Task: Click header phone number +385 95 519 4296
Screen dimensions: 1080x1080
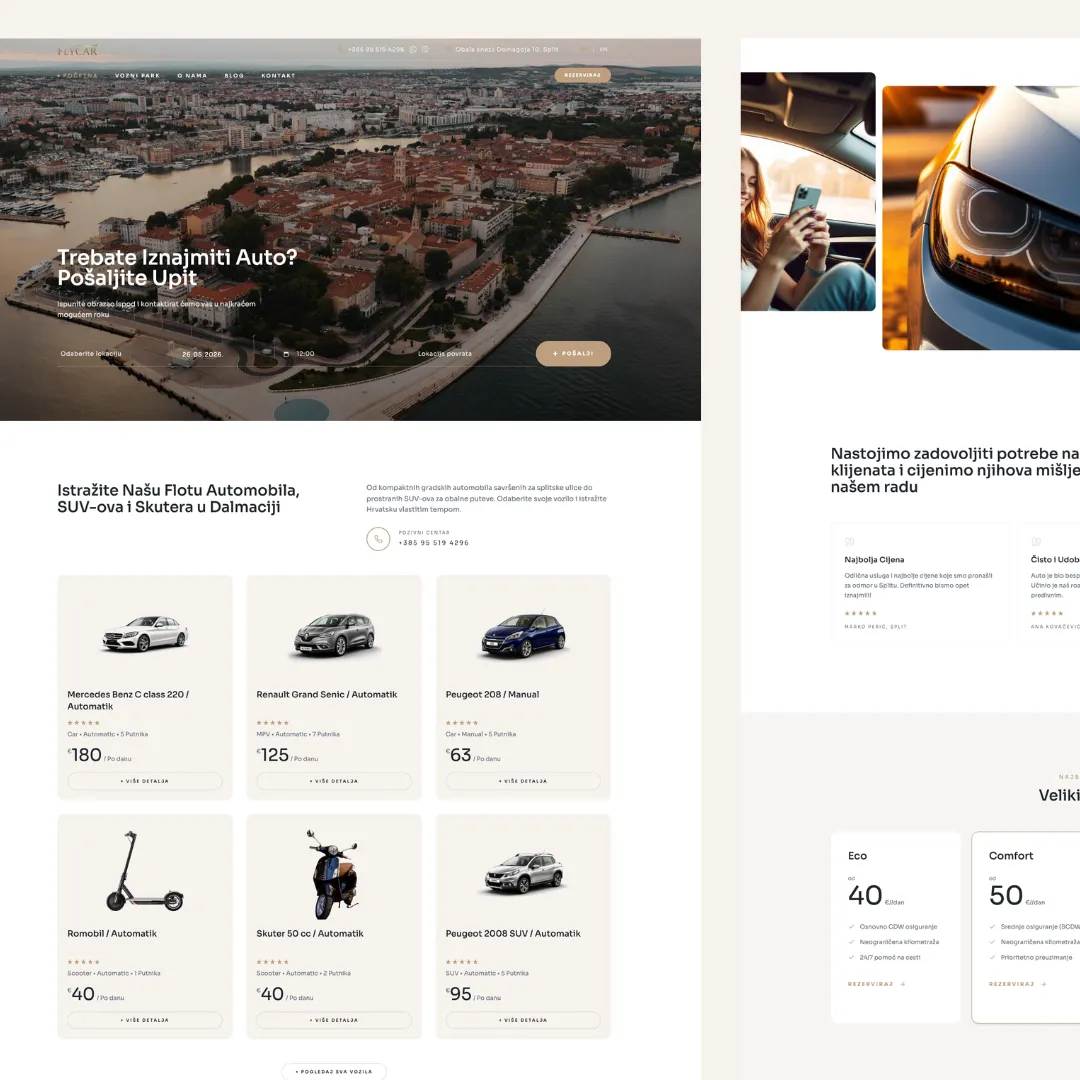Action: tap(375, 50)
